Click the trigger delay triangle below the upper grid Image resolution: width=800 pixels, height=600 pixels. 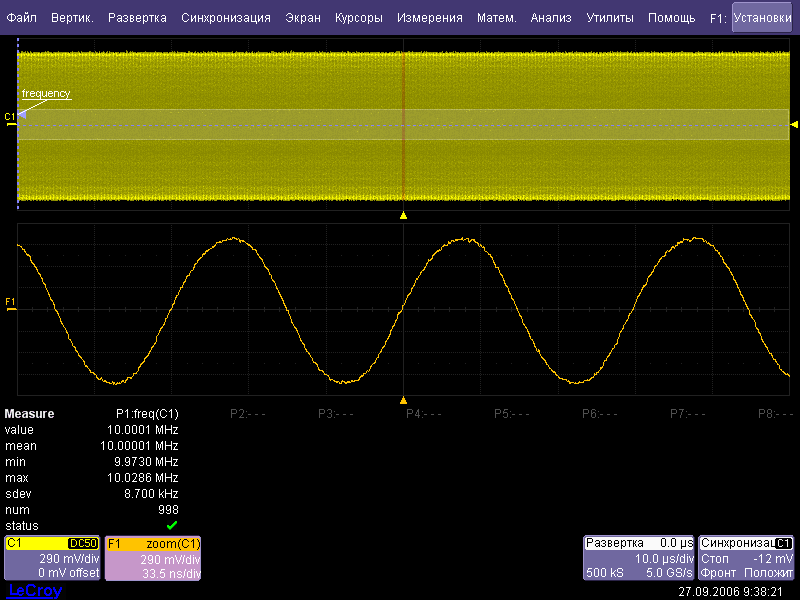pyautogui.click(x=403, y=215)
